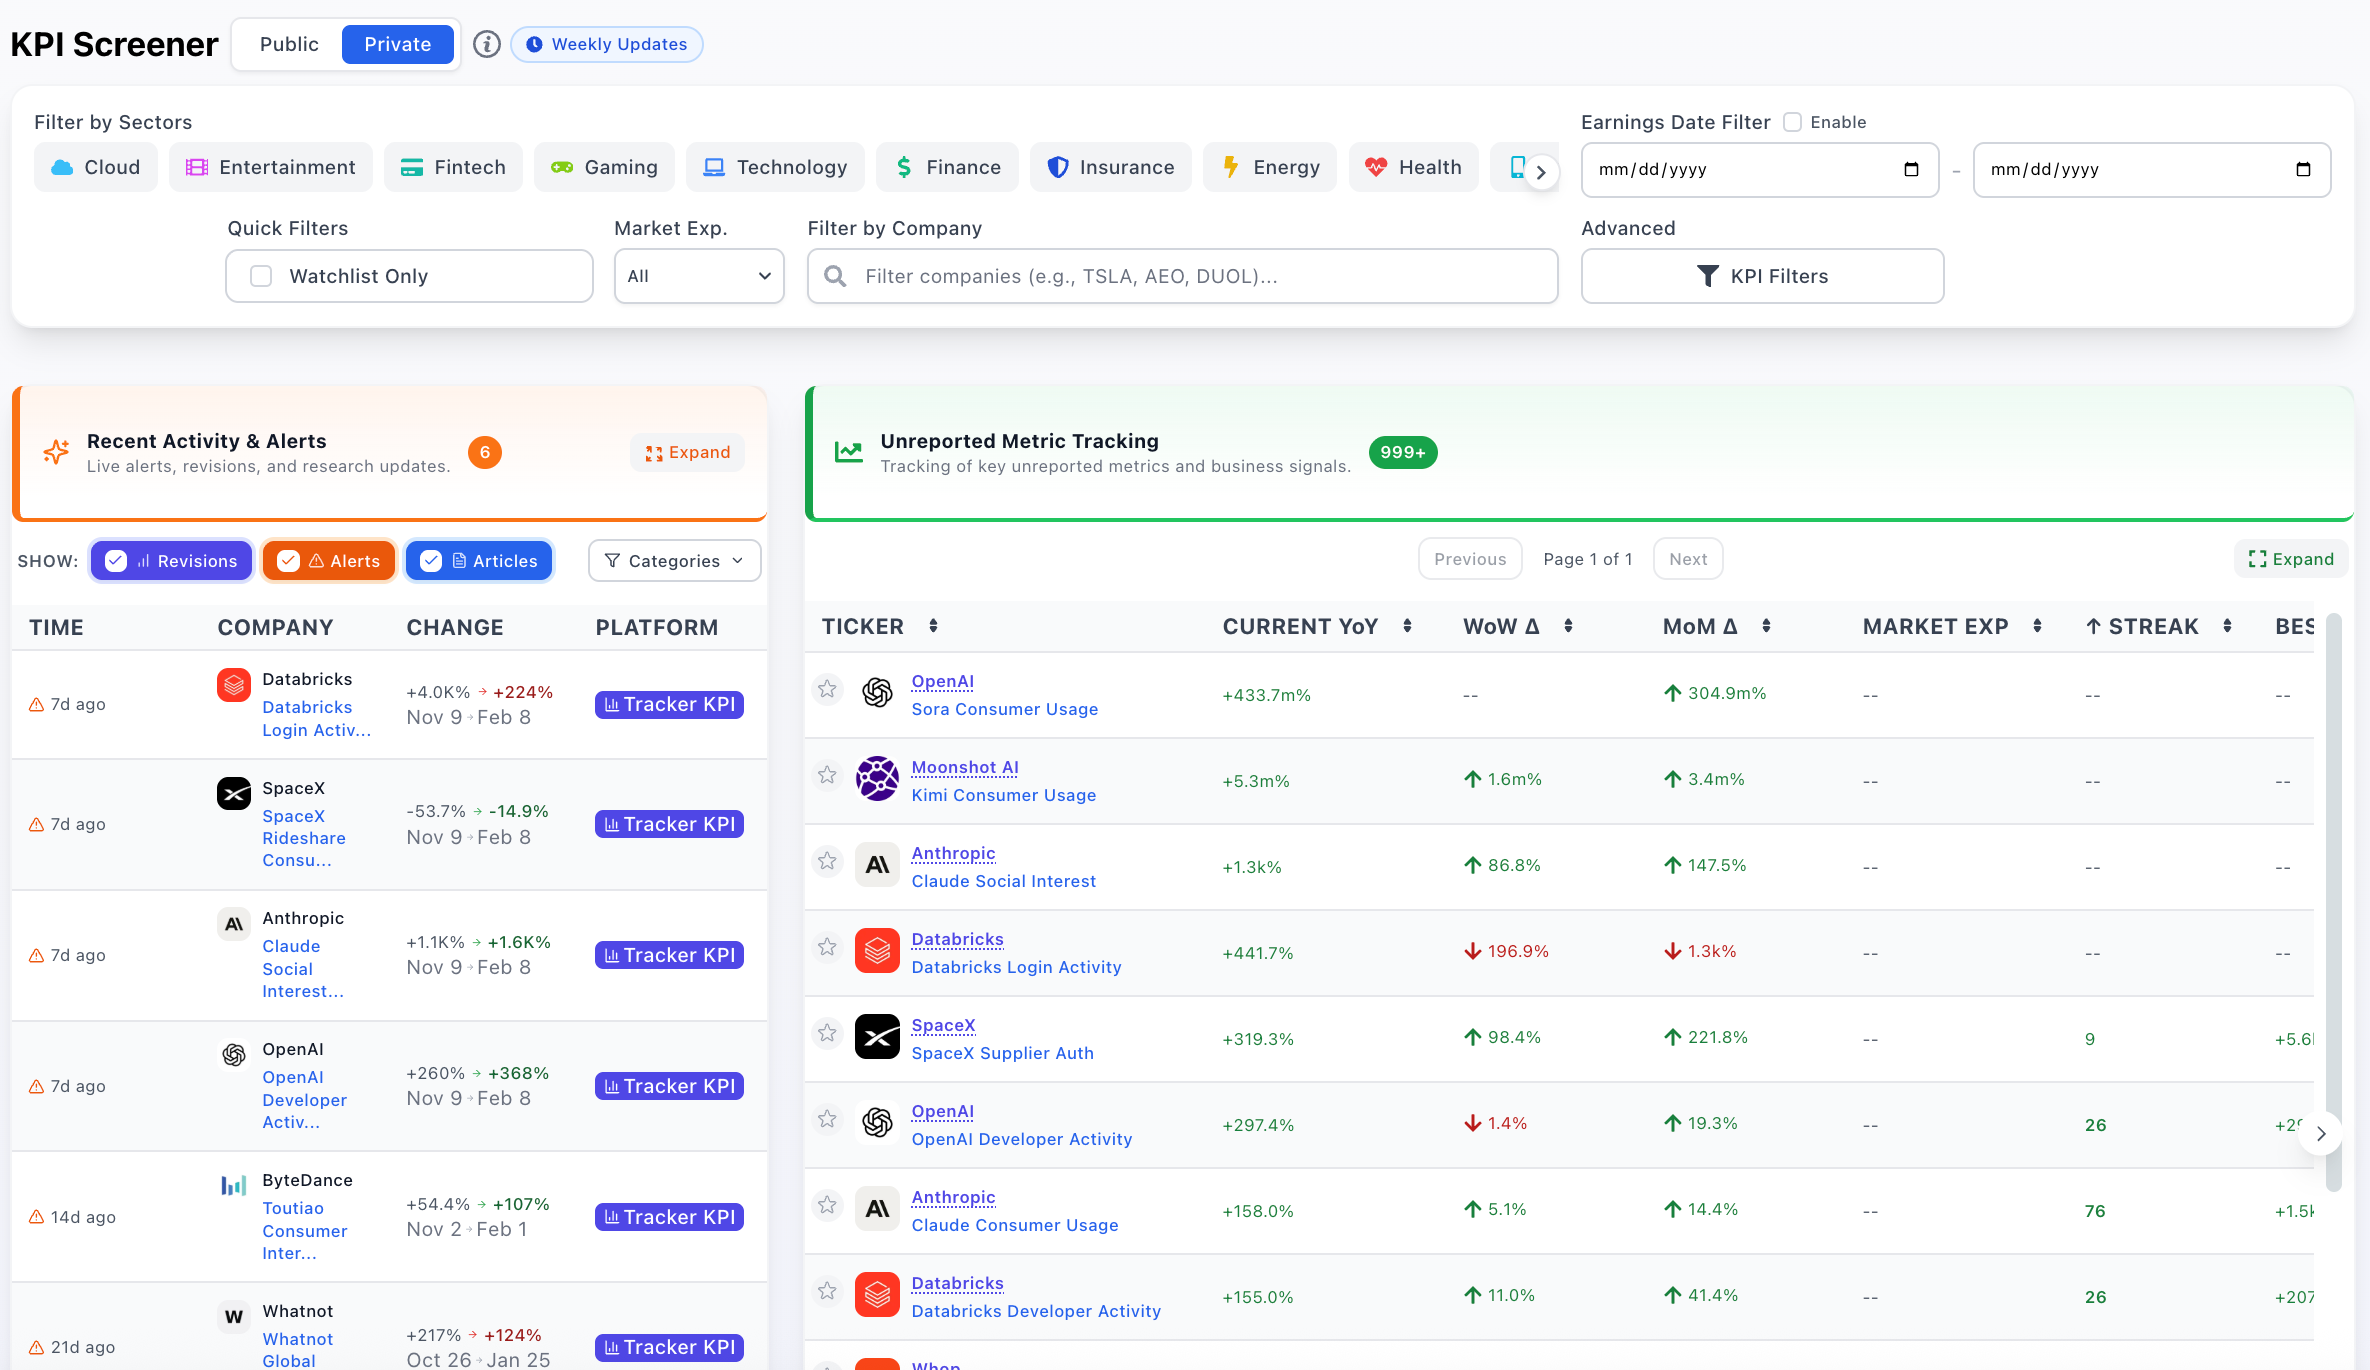The height and width of the screenshot is (1370, 2370).
Task: Click the SpaceX logo in Supplier Auth row
Action: [877, 1037]
